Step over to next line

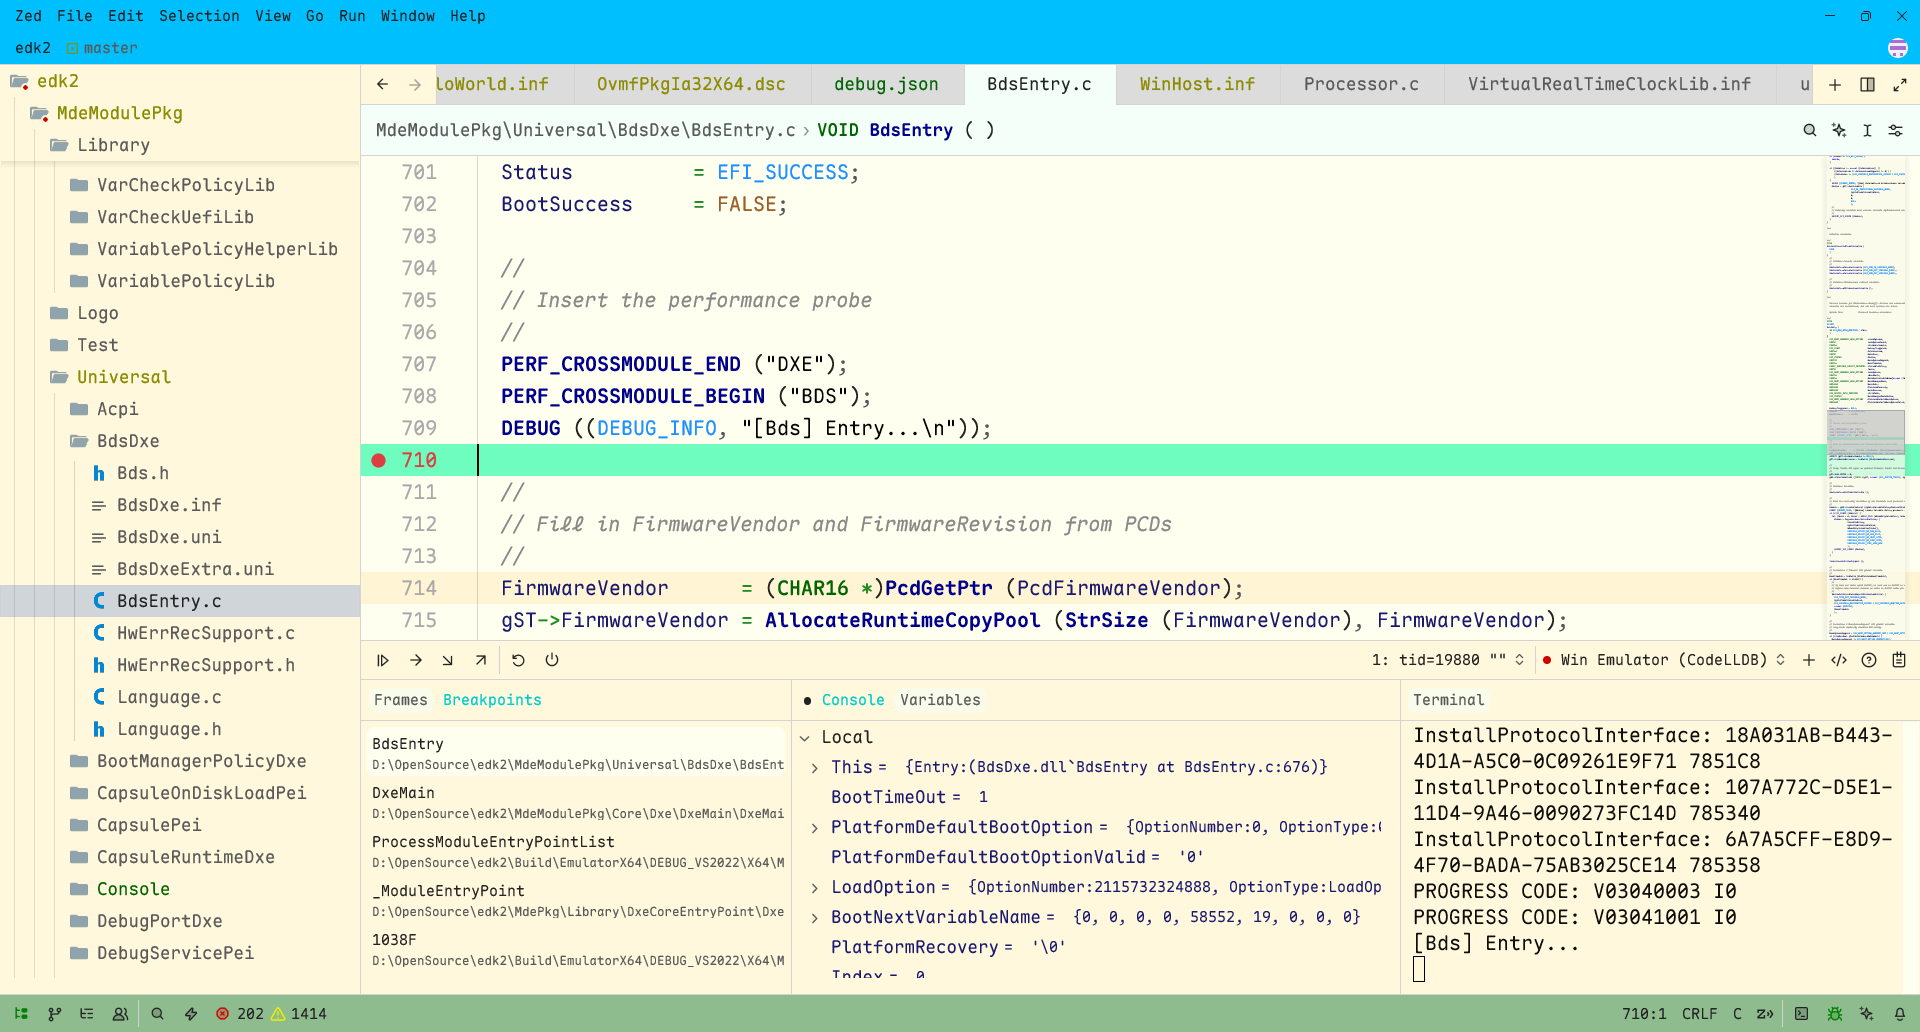(x=416, y=660)
